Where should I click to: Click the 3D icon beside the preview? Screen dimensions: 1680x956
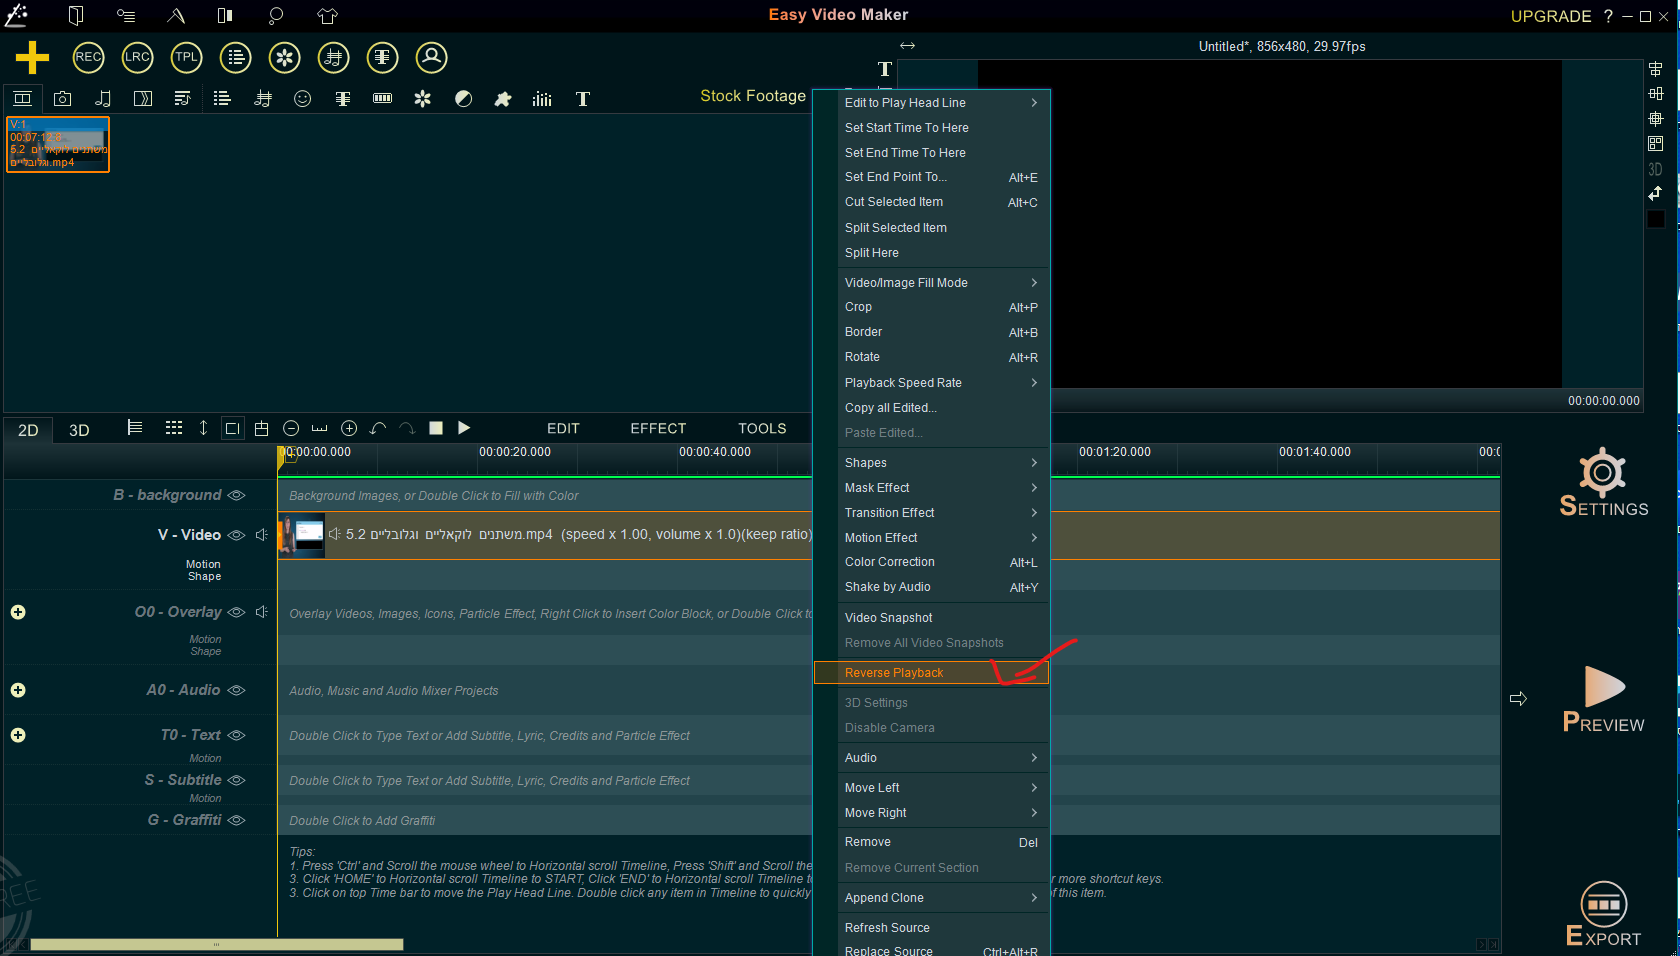pos(1655,169)
